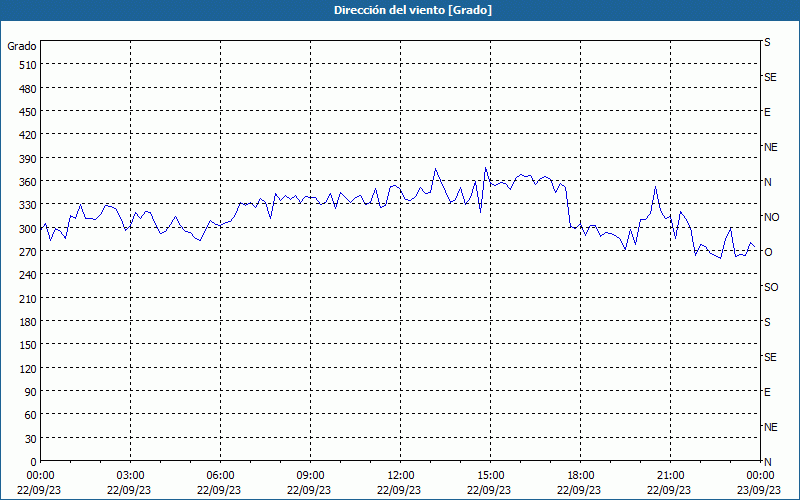This screenshot has height=500, width=800.
Task: Pick the "18:00" time label
Action: tap(581, 476)
